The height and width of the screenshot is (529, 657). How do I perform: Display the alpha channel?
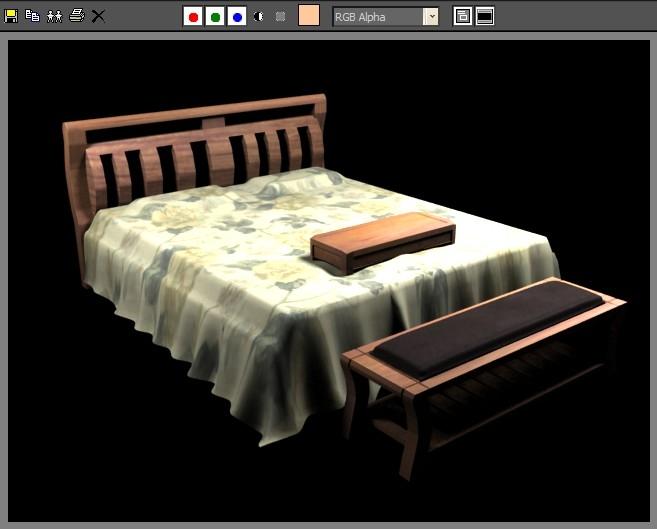(259, 17)
